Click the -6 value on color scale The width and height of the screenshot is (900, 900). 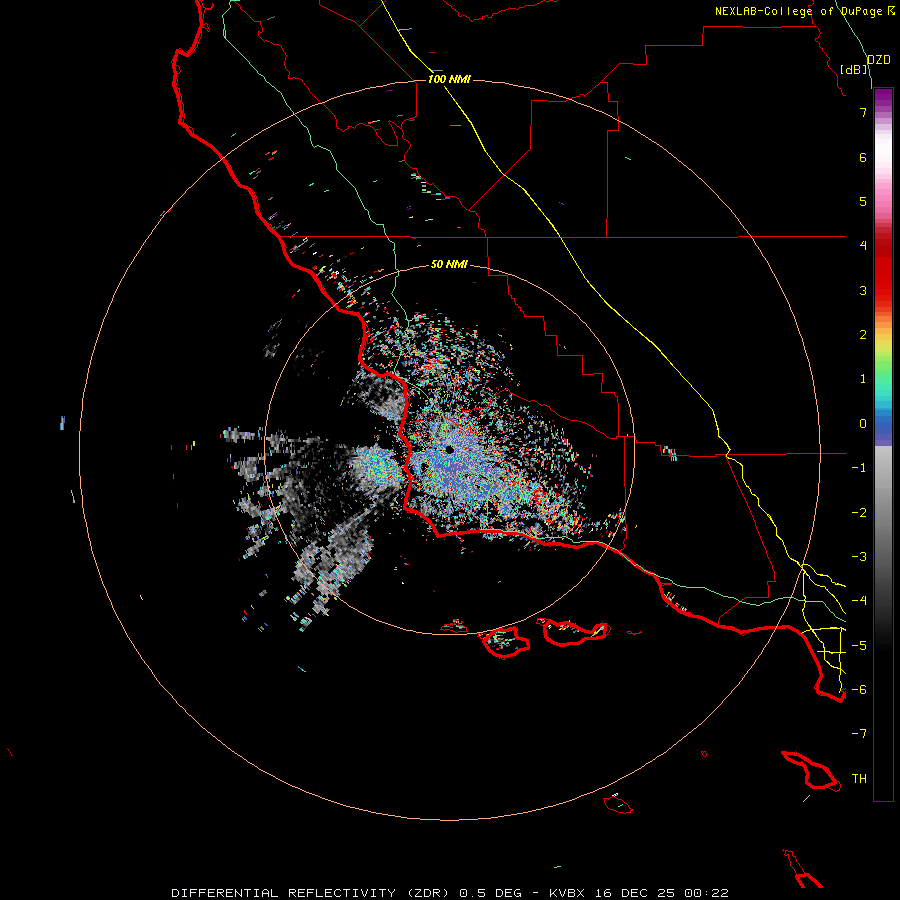(x=859, y=689)
